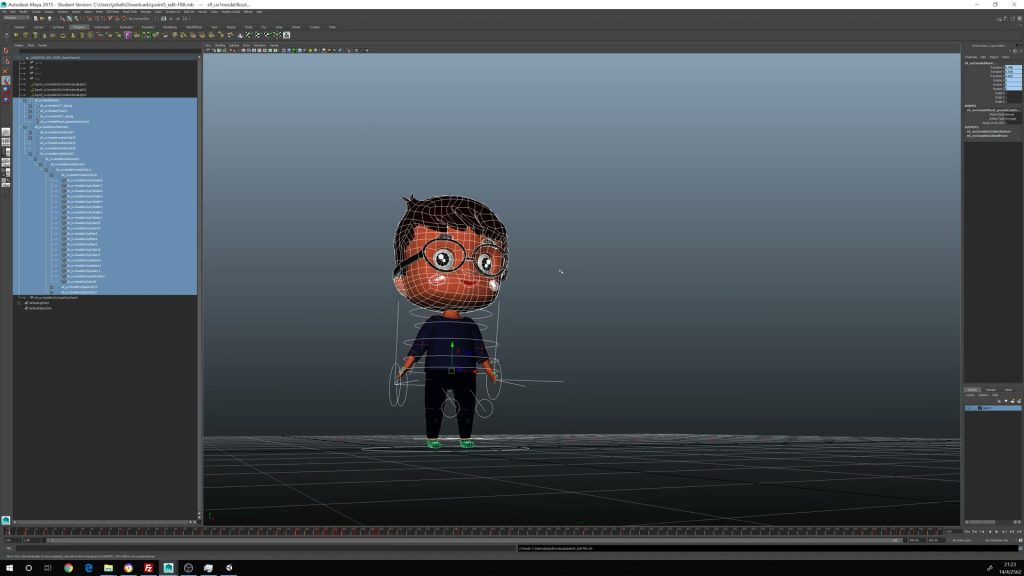1024x576 pixels.
Task: Toggle the Tool Settings display icon at top right
Action: 1013,19
